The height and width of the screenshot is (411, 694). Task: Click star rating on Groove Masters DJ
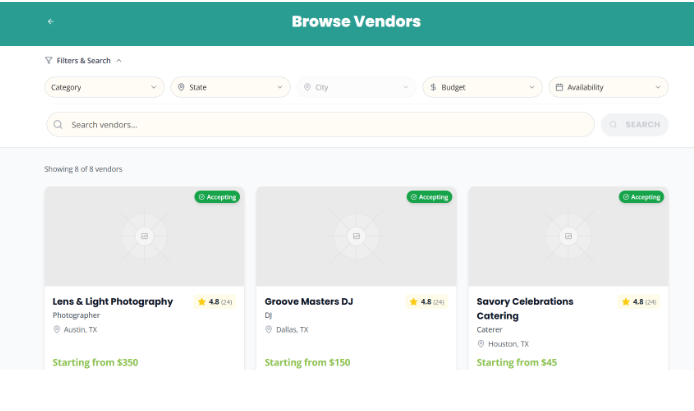point(427,302)
